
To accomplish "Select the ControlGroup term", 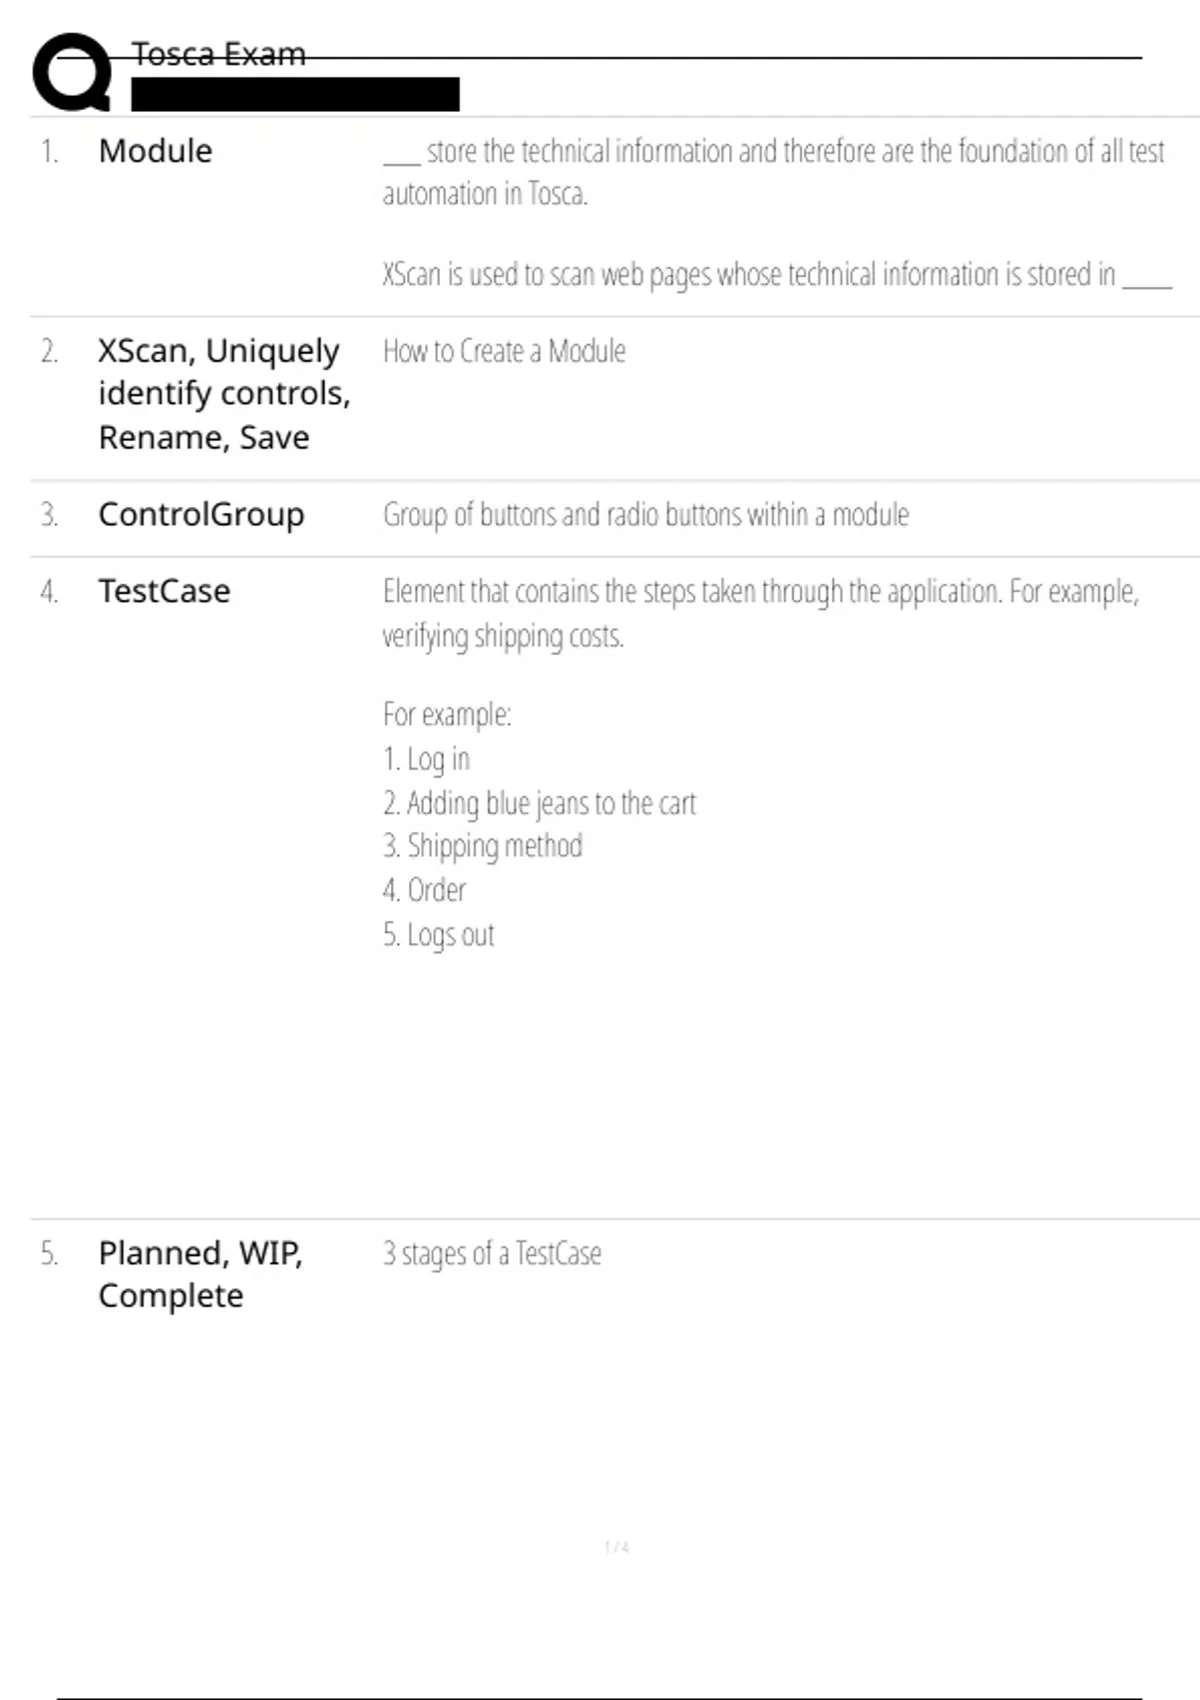I will (x=201, y=514).
